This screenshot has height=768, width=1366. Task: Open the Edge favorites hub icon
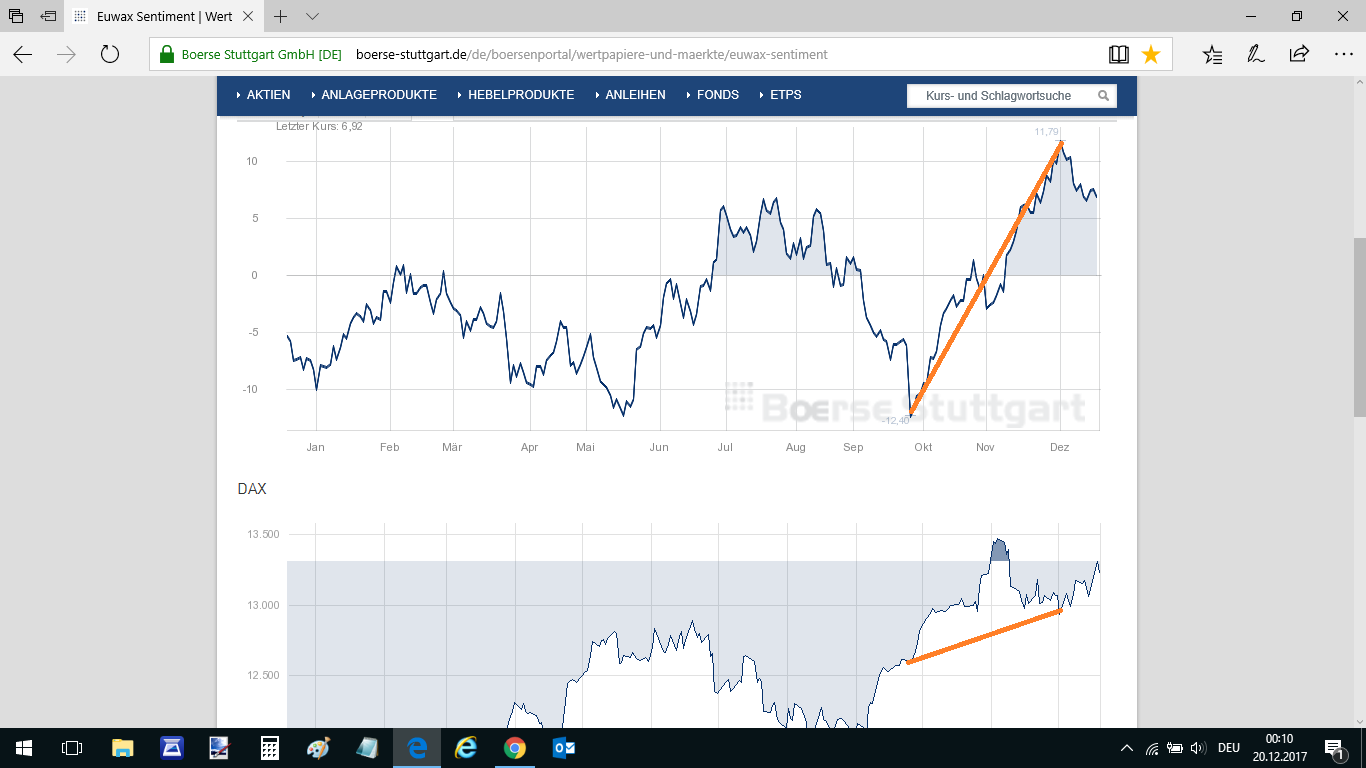1212,55
